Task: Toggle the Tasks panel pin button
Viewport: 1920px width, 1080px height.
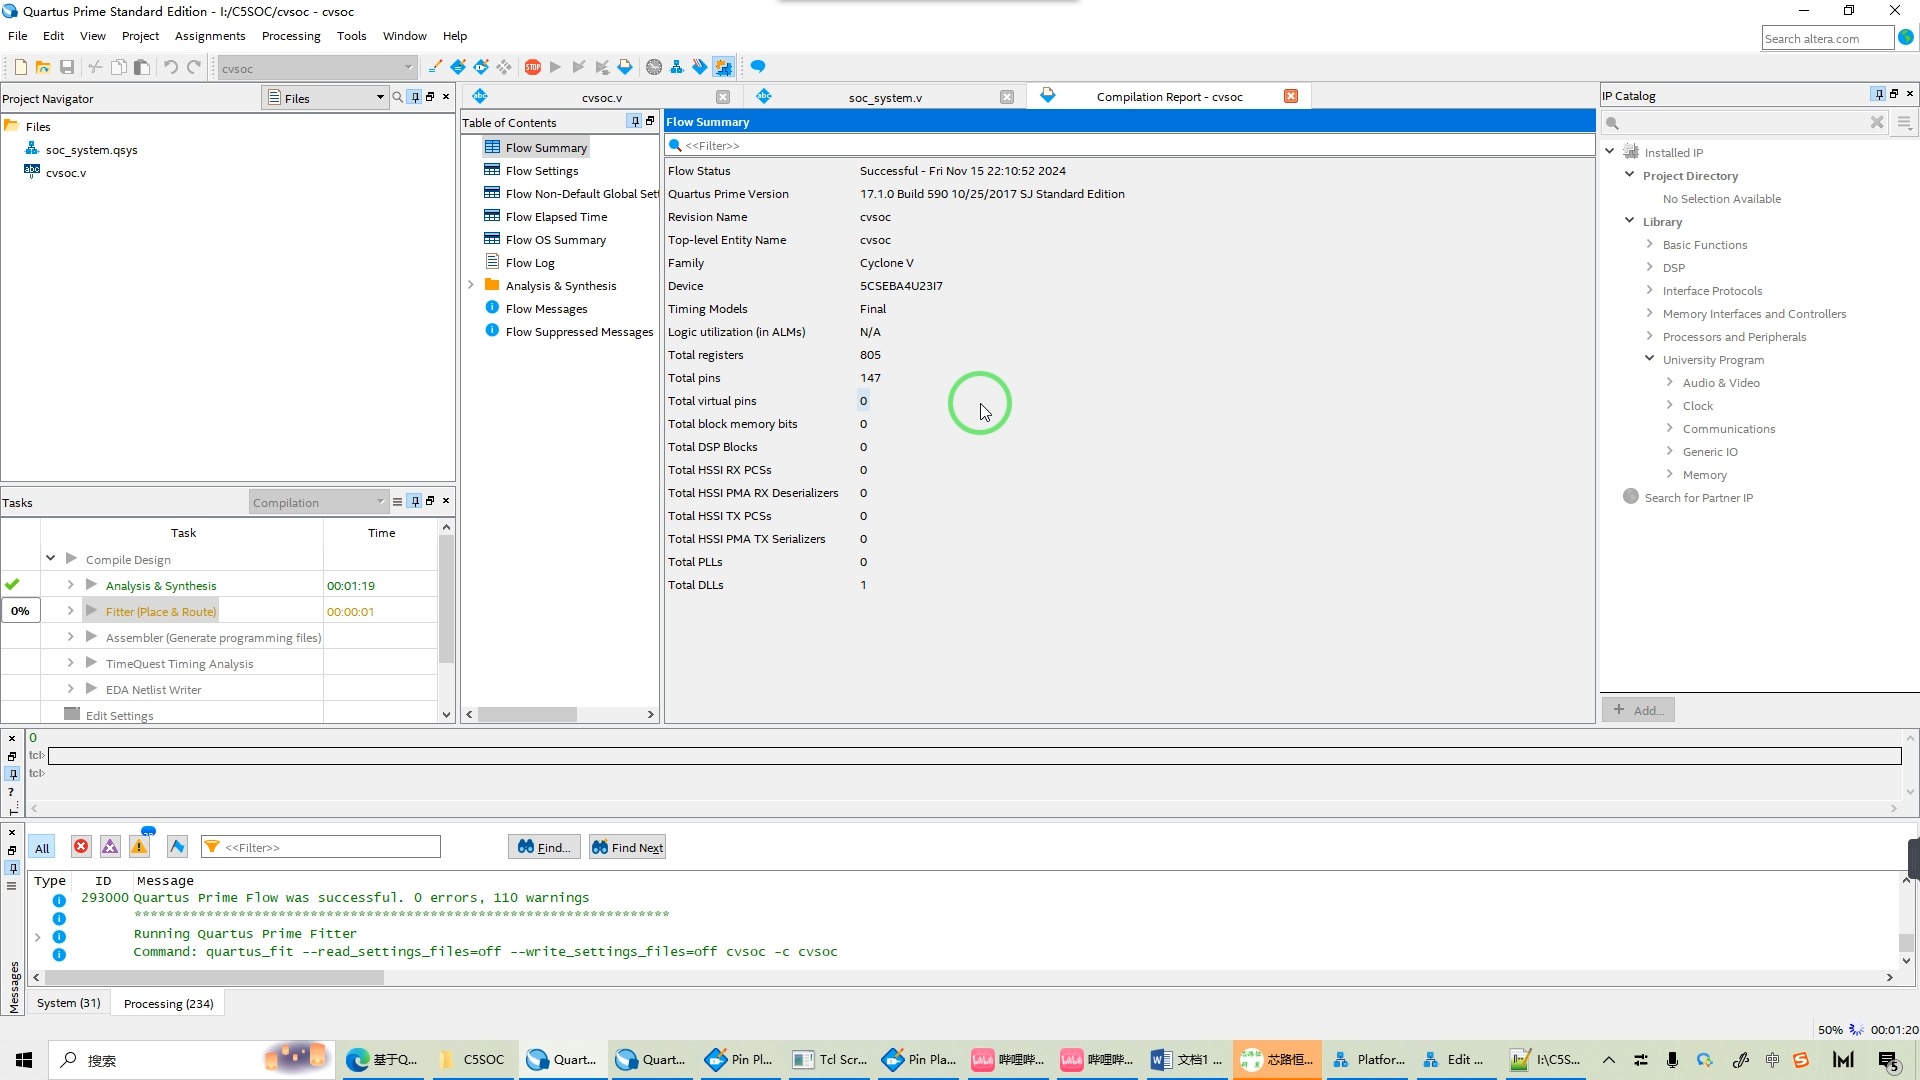Action: (x=415, y=501)
